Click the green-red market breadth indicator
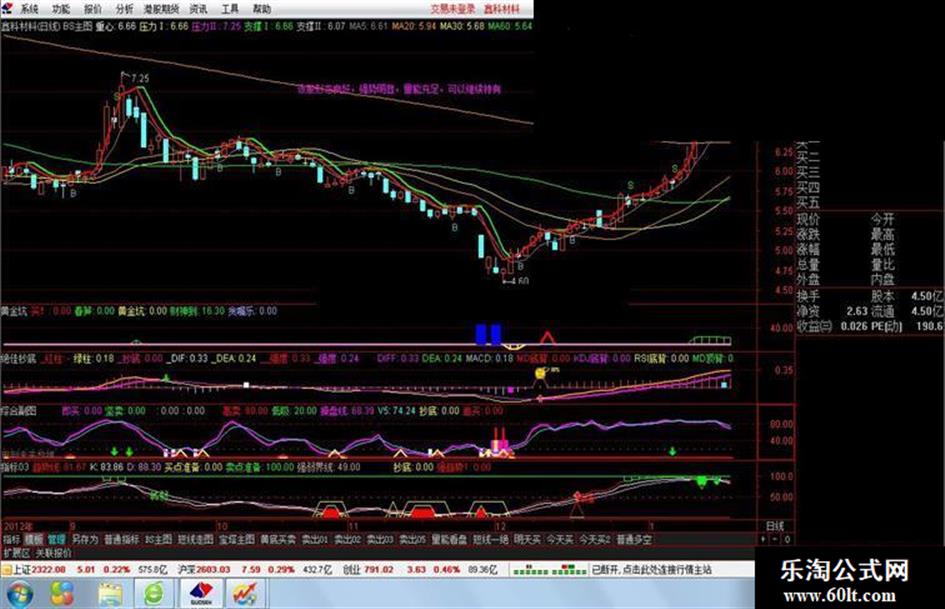This screenshot has width=945, height=609. click(549, 569)
